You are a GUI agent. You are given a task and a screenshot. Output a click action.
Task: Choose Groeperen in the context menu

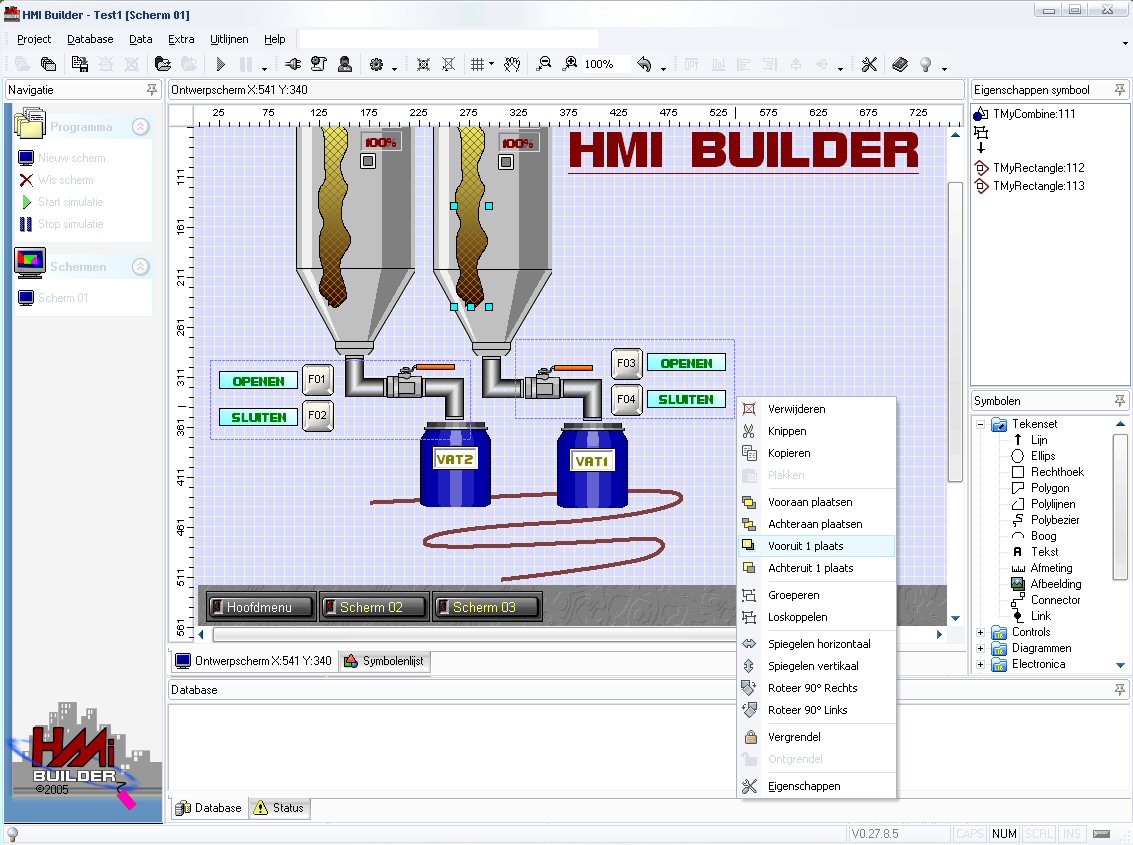pos(817,595)
